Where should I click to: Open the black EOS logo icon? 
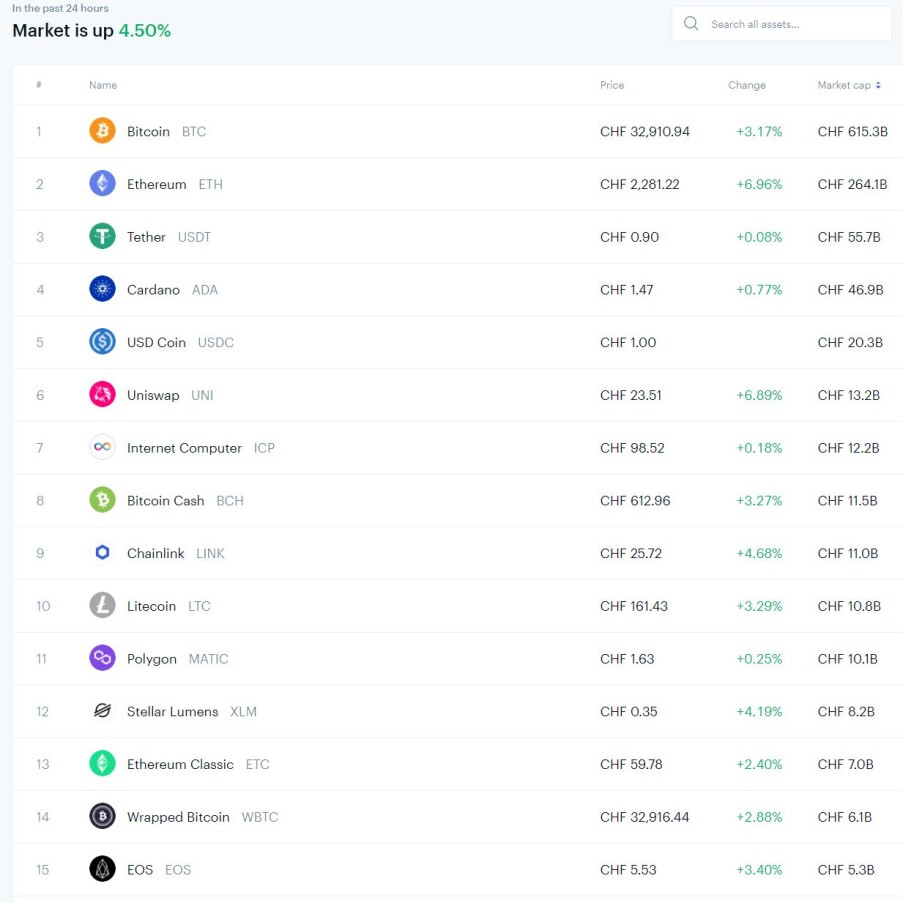click(x=102, y=869)
